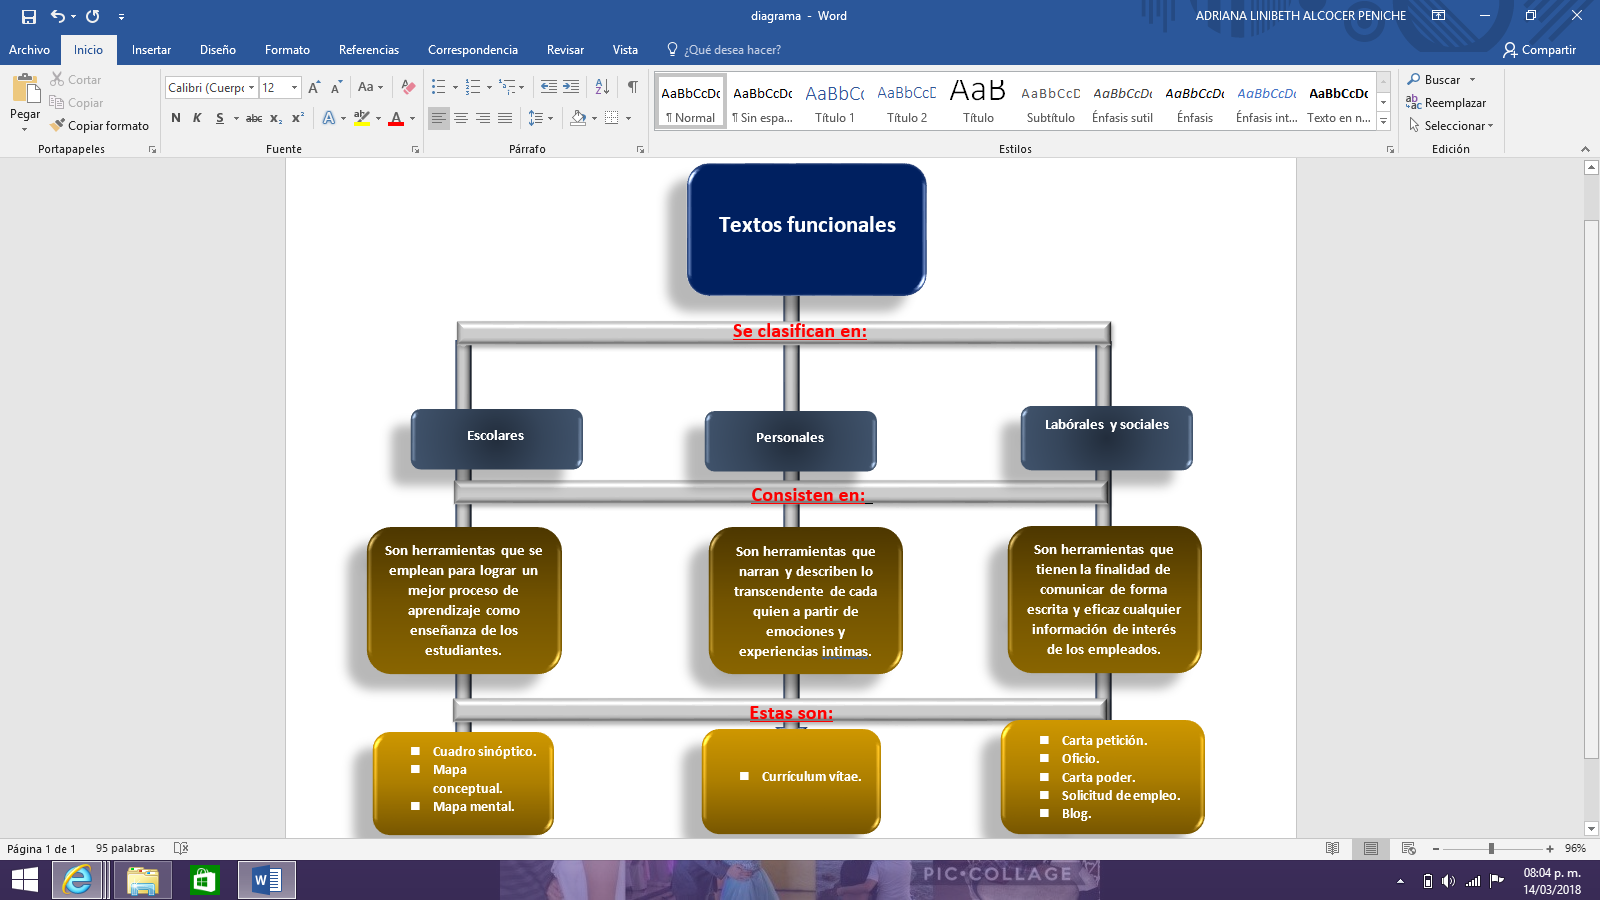Screen dimensions: 1600x900
Task: Toggle italic formatting with the K button
Action: [198, 118]
